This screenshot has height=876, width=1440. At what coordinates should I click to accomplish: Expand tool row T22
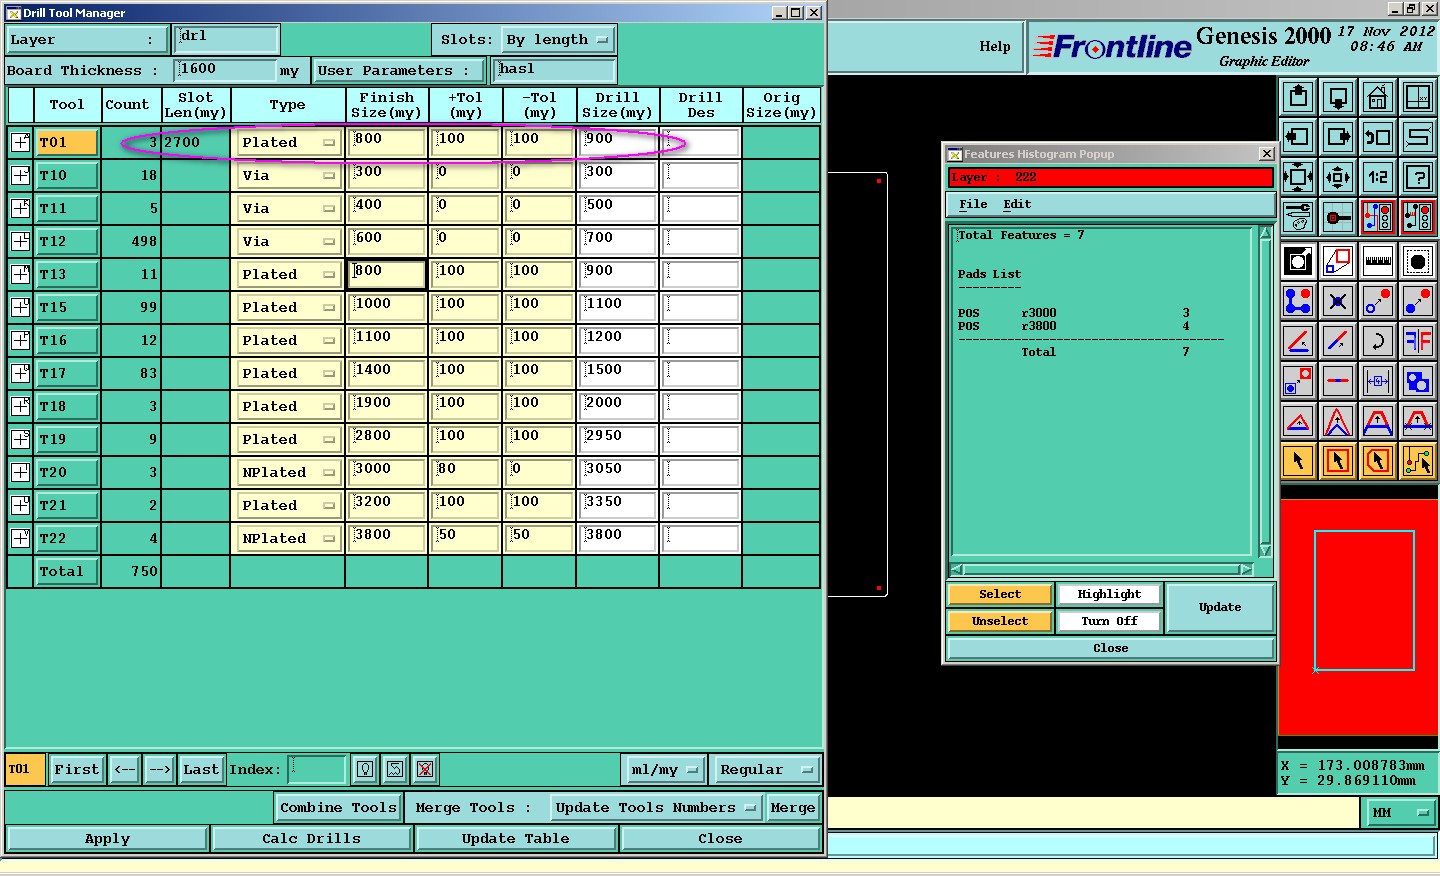tap(20, 538)
